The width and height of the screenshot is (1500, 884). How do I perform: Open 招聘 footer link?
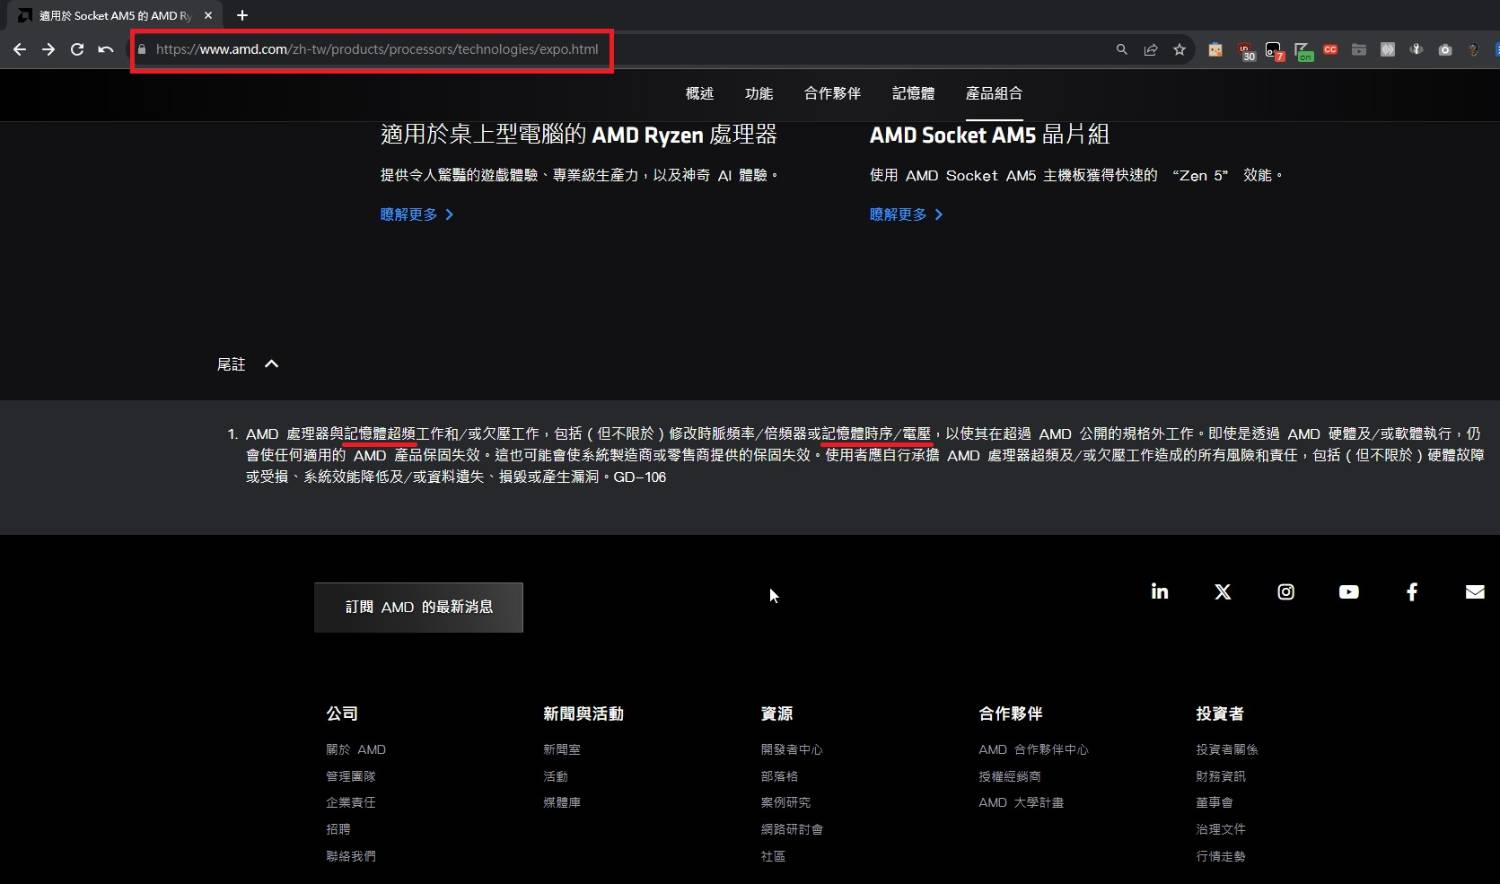(338, 829)
